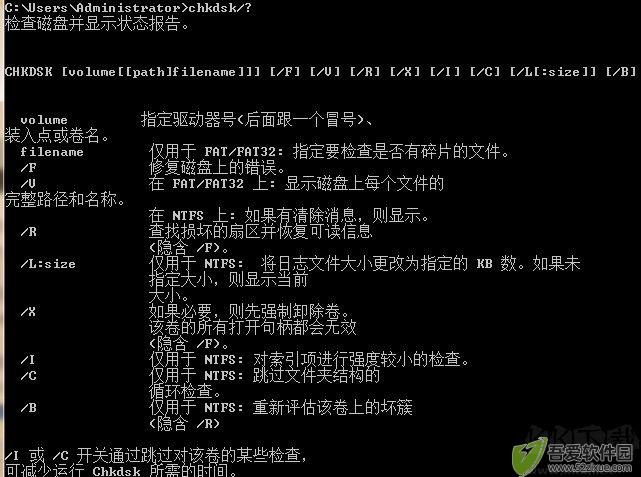Click the [/L[:size]] token in syntax line
This screenshot has width=641, height=477.
point(553,72)
